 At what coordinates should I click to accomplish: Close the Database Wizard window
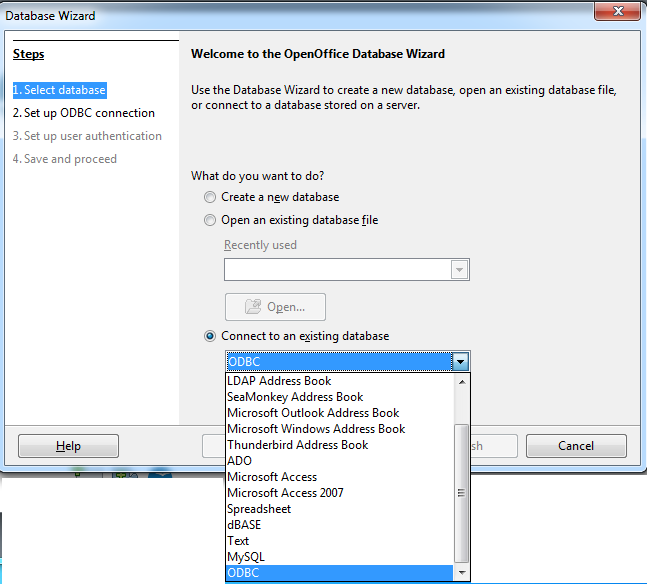tap(617, 11)
